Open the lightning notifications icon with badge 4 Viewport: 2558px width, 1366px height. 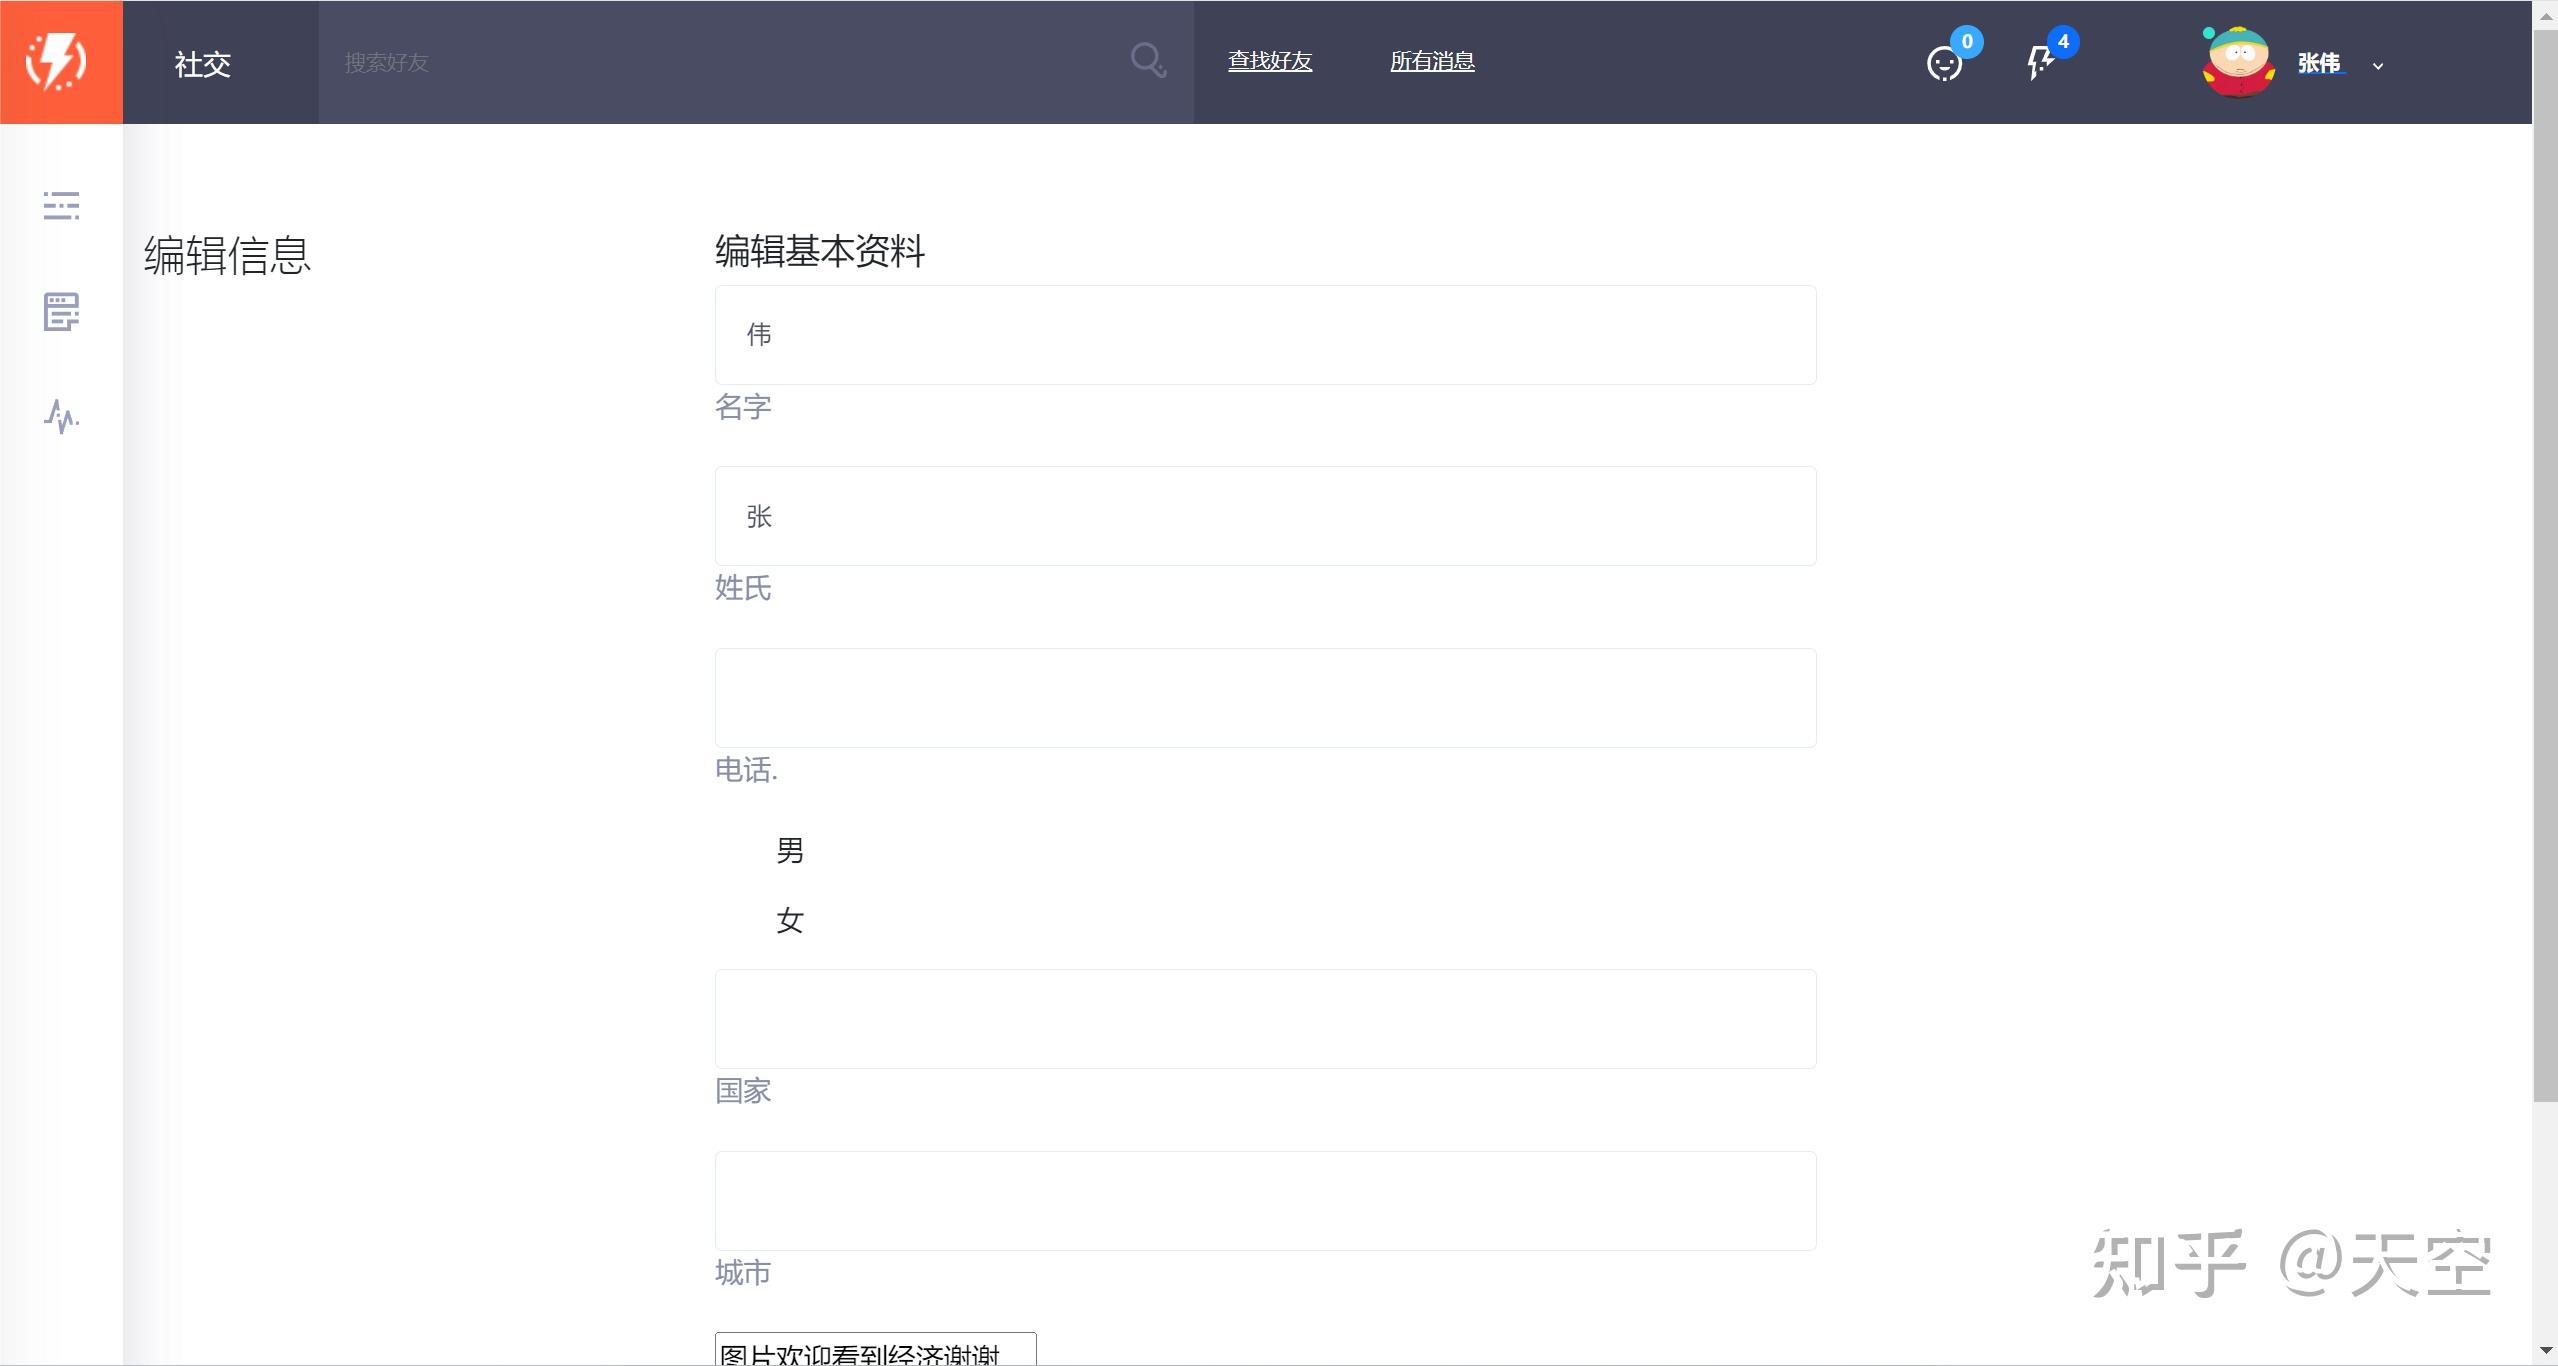click(2039, 62)
